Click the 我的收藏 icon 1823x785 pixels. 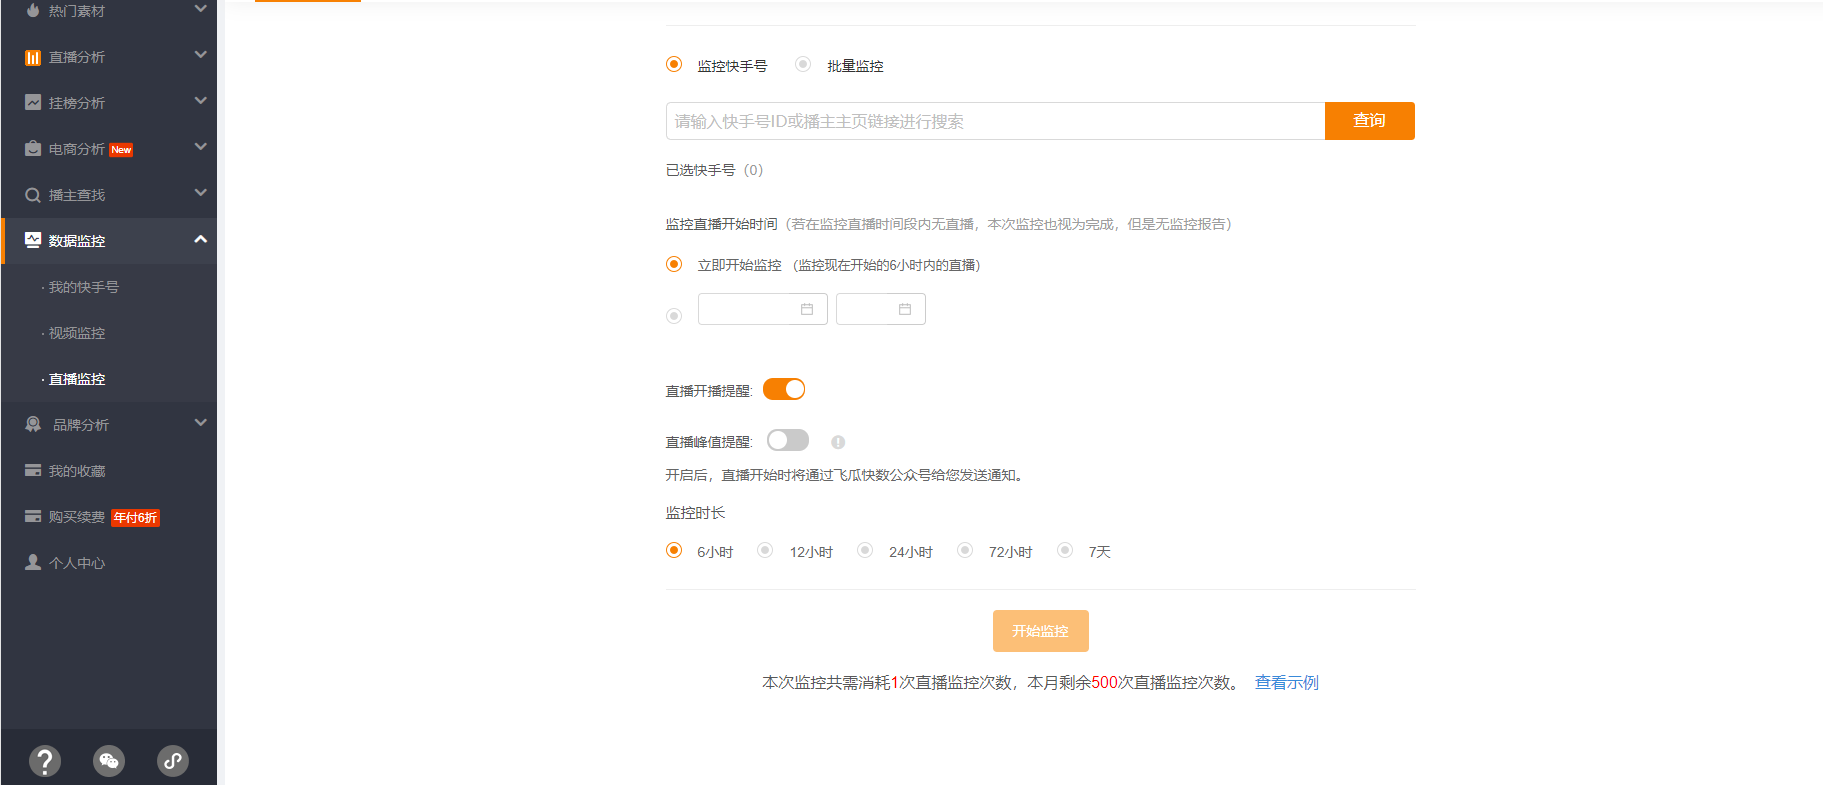pyautogui.click(x=33, y=470)
